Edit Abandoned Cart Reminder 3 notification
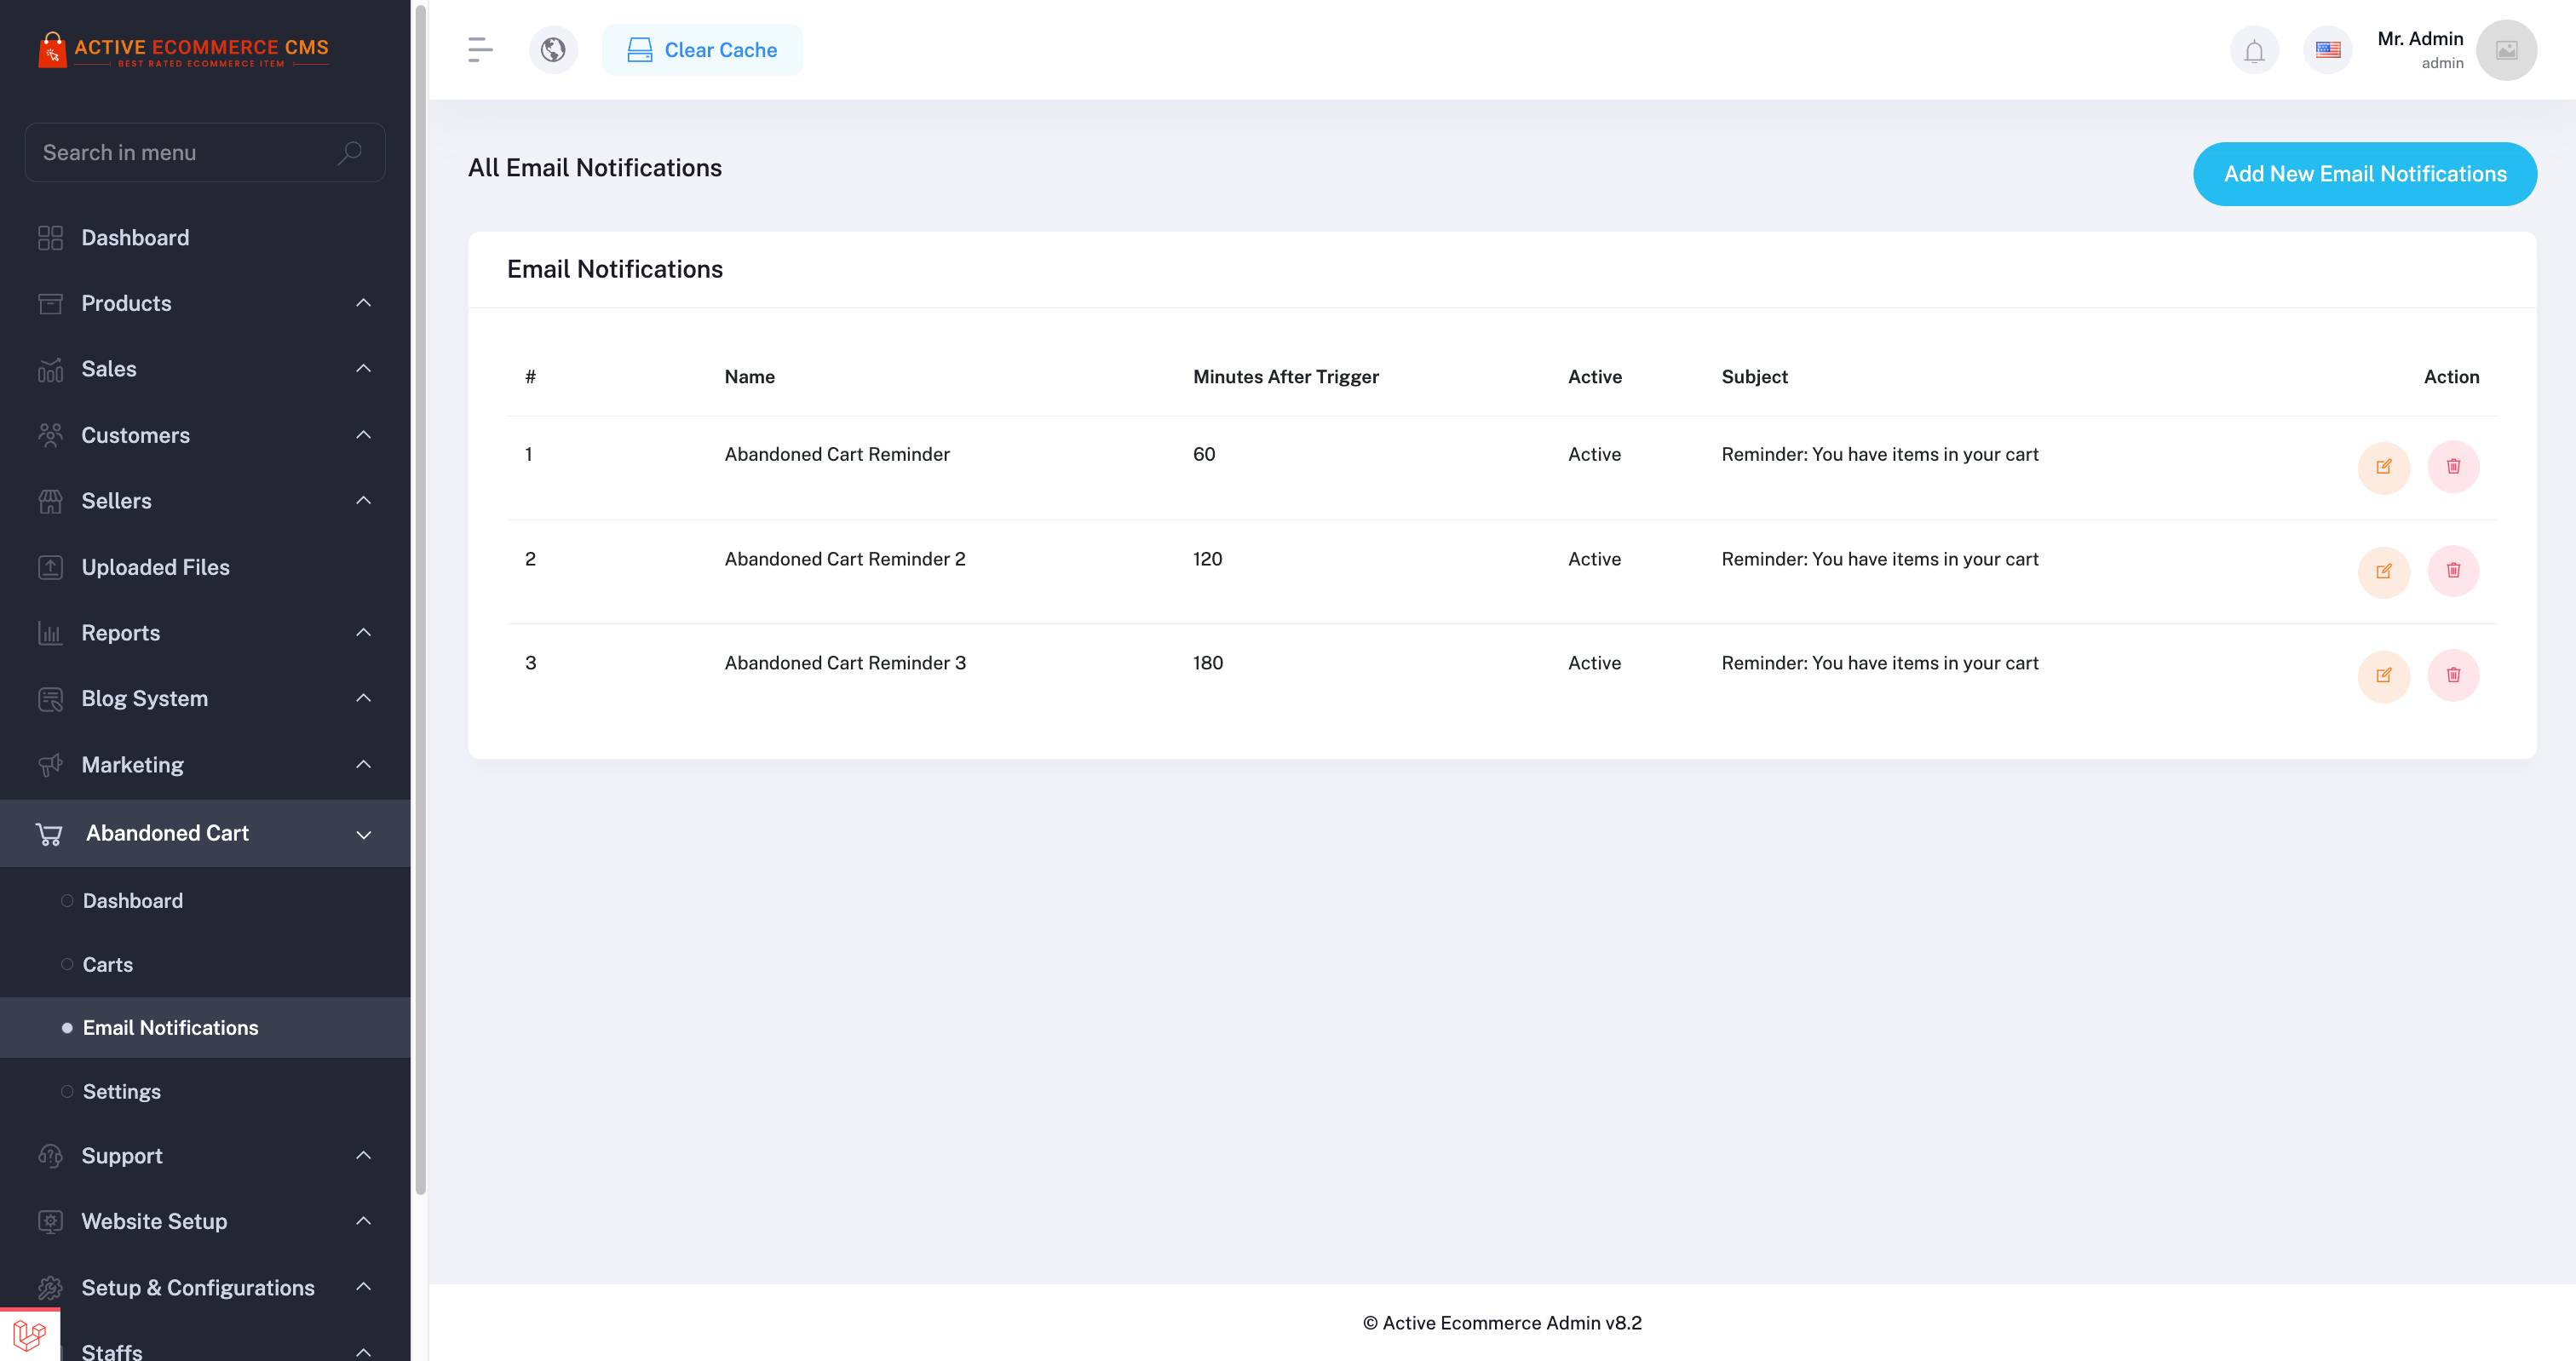The width and height of the screenshot is (2576, 1361). [2383, 675]
